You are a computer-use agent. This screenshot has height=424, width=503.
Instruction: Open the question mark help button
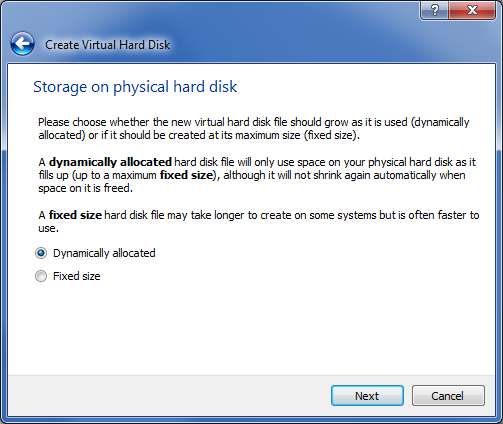435,10
